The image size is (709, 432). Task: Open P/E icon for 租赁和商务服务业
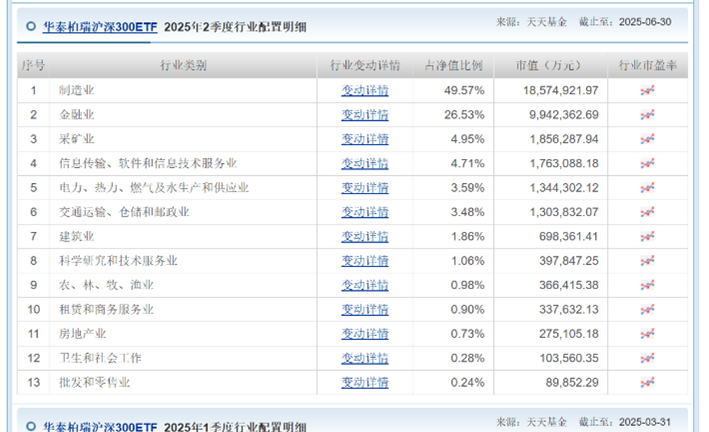pos(647,309)
